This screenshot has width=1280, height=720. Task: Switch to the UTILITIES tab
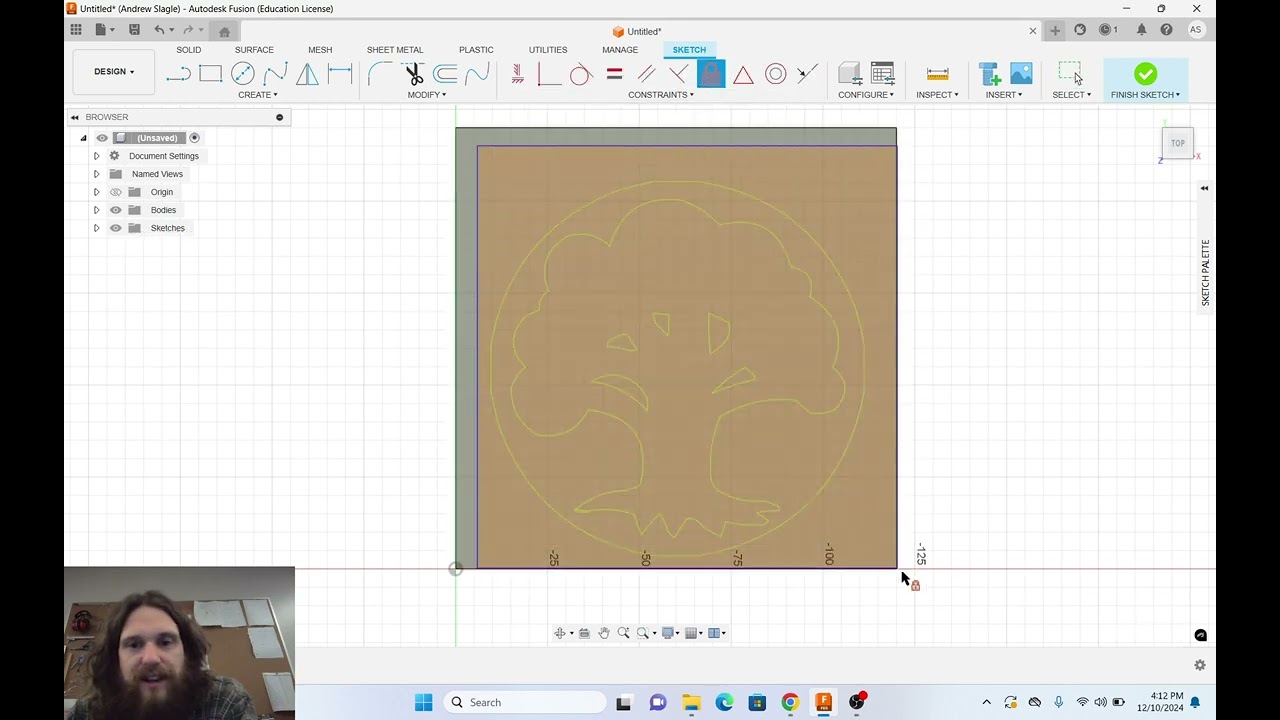(548, 50)
